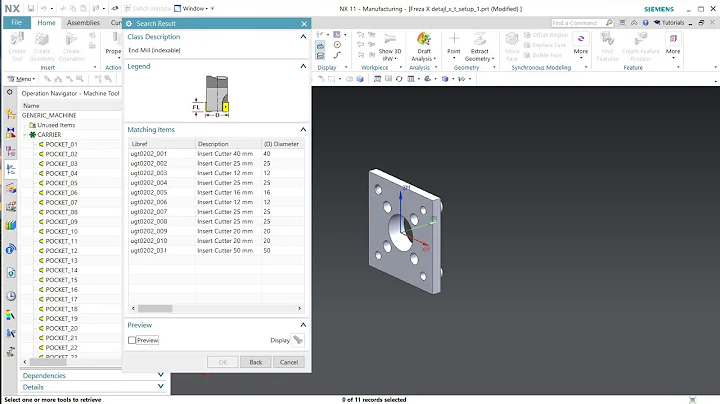Open the resource bar settings gear icon
Image resolution: width=720 pixels, height=404 pixels.
point(10,92)
